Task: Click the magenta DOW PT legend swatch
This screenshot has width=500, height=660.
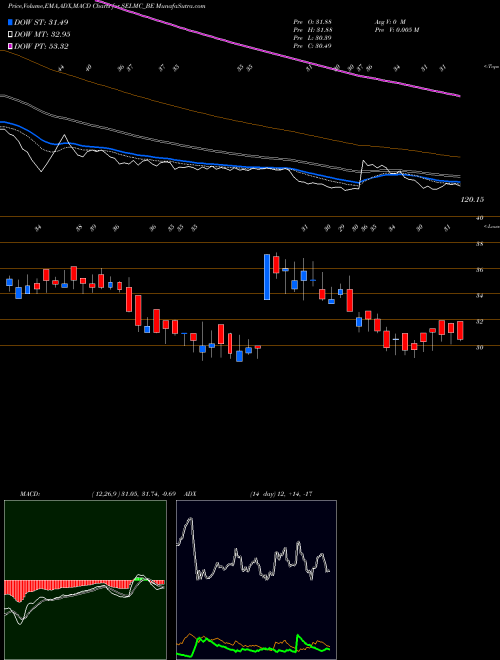Action: click(10, 46)
